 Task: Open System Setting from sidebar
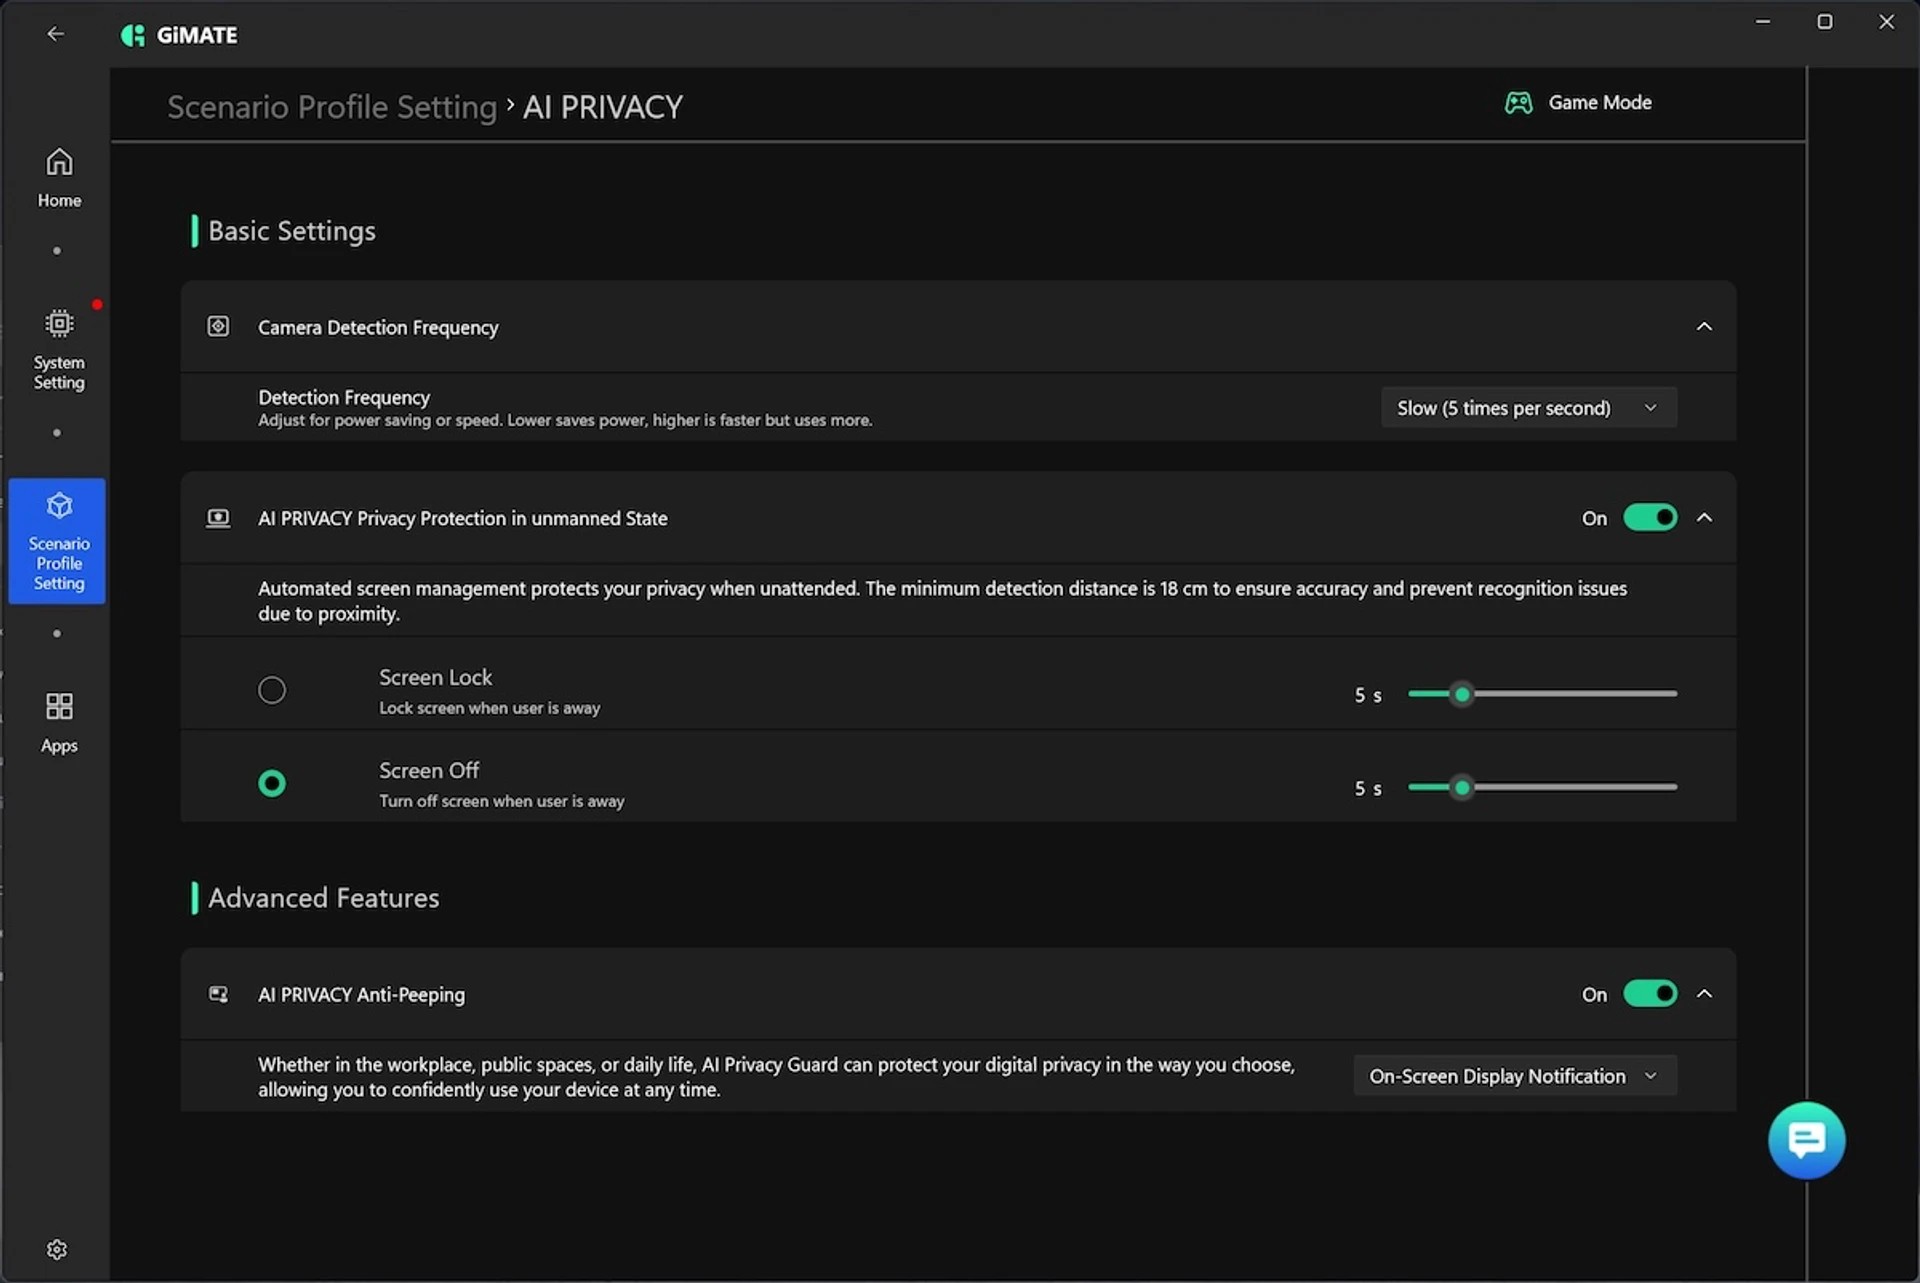point(59,349)
